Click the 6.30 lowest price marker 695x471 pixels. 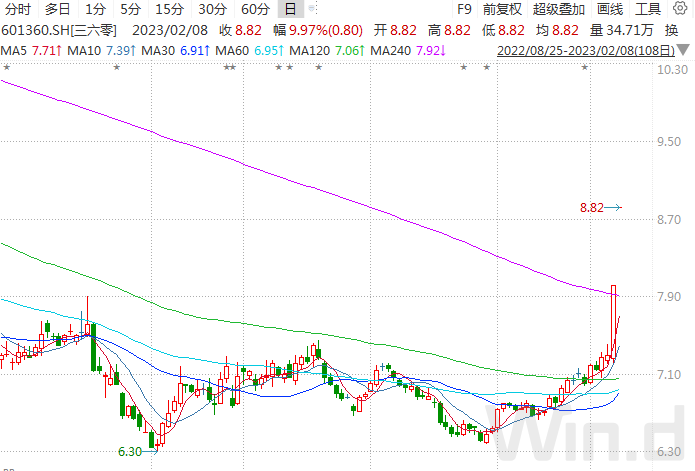tap(138, 452)
